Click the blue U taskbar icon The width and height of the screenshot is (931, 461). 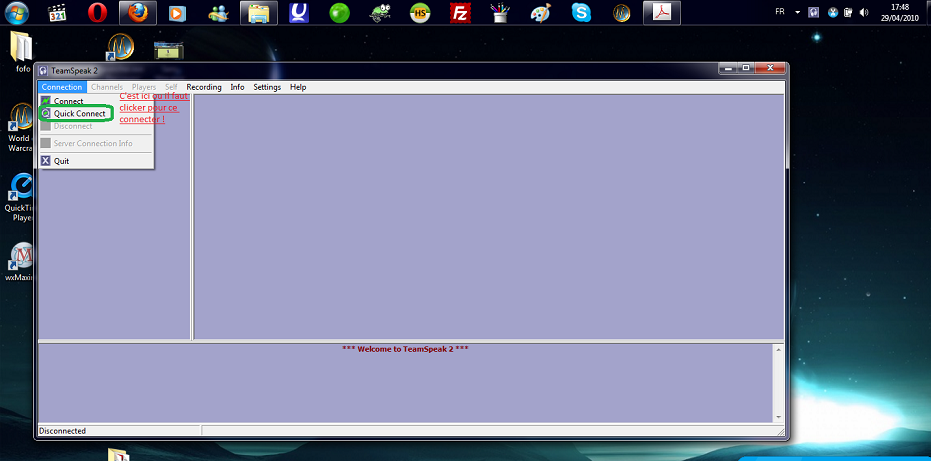[x=299, y=12]
